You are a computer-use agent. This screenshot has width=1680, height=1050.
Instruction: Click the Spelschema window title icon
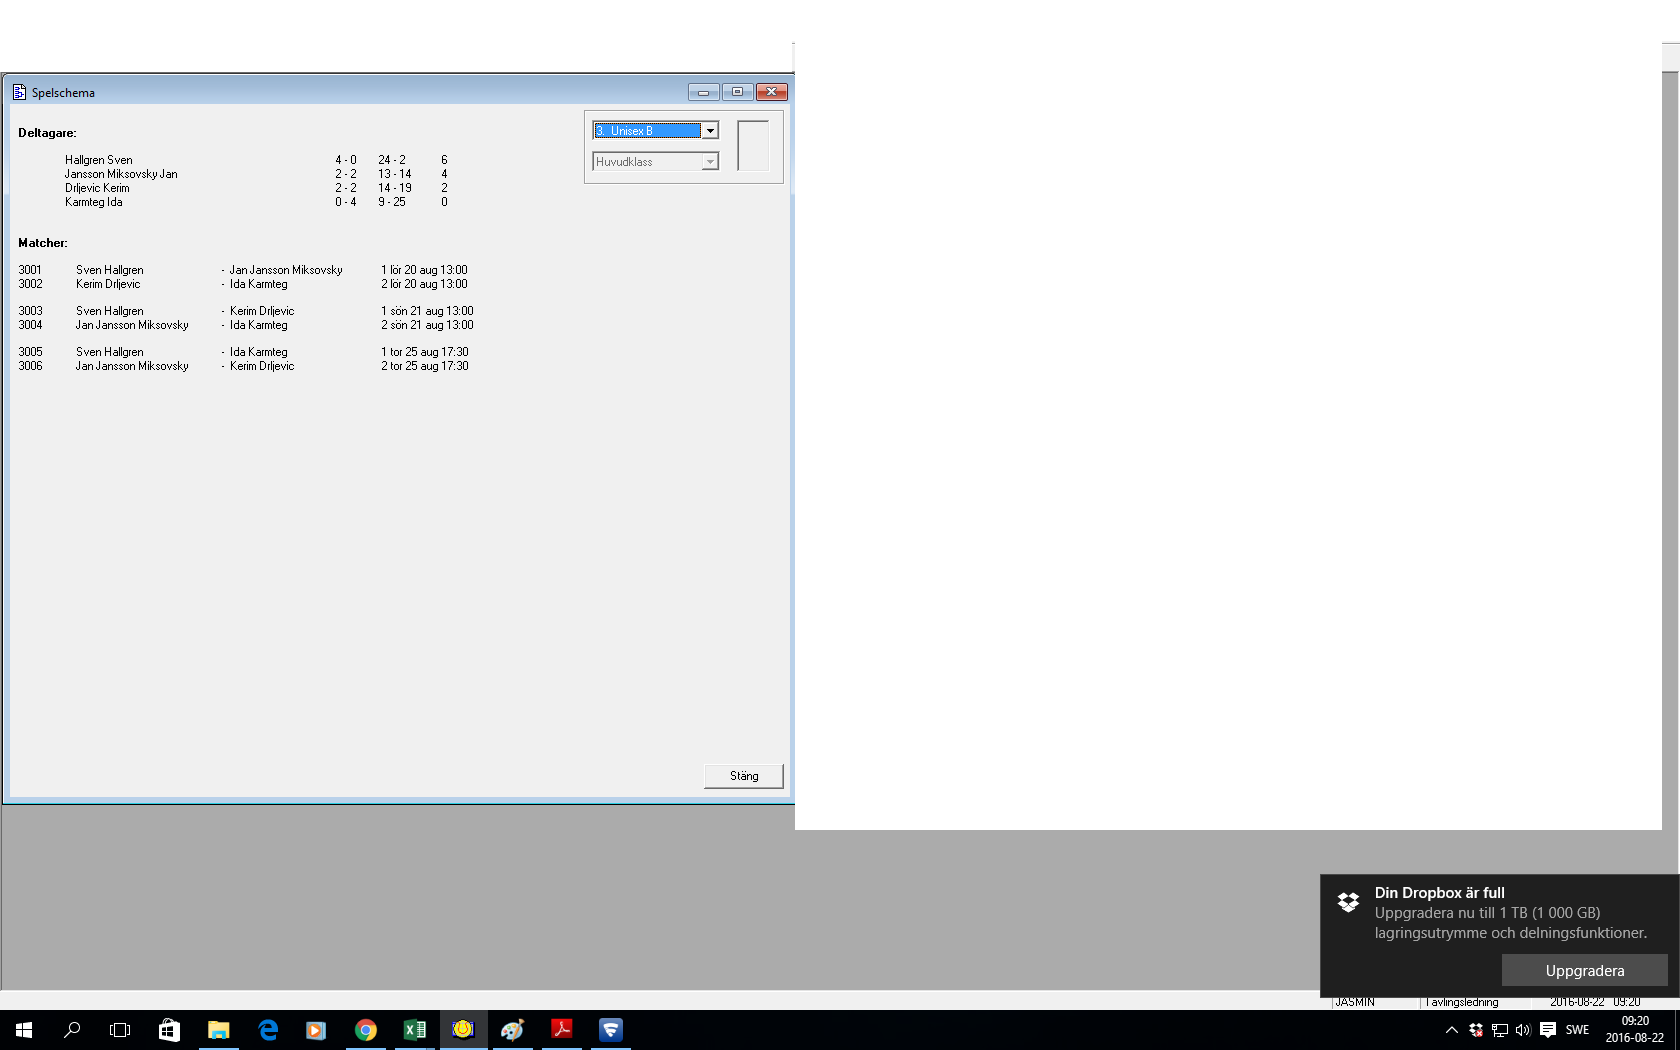(x=19, y=92)
